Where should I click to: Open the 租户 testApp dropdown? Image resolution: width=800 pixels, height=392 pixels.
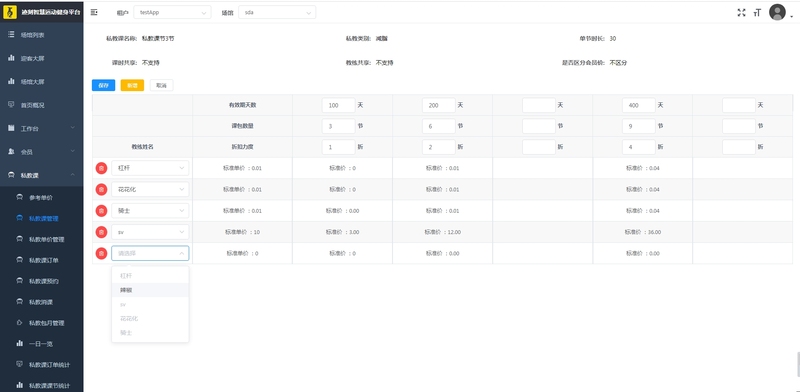172,12
